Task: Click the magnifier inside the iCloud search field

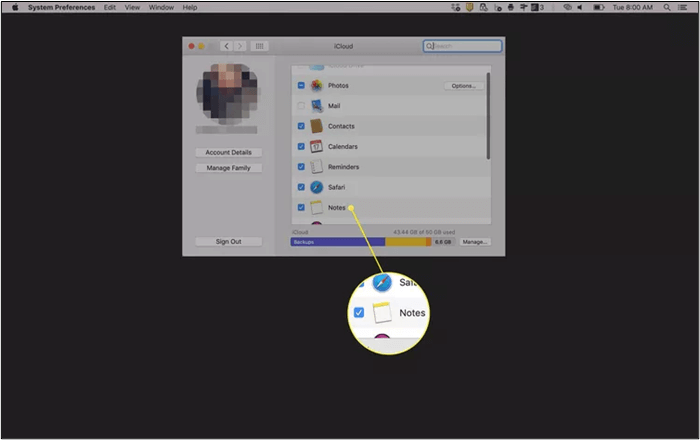Action: click(x=429, y=46)
